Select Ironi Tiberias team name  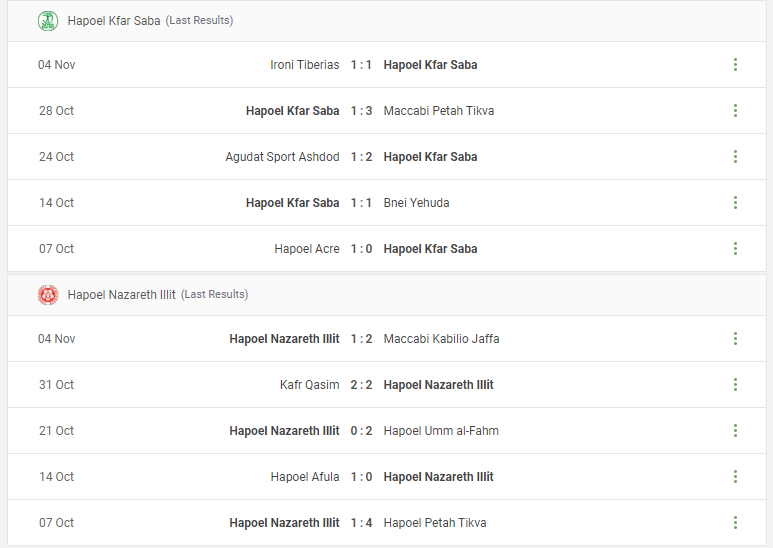pos(305,65)
